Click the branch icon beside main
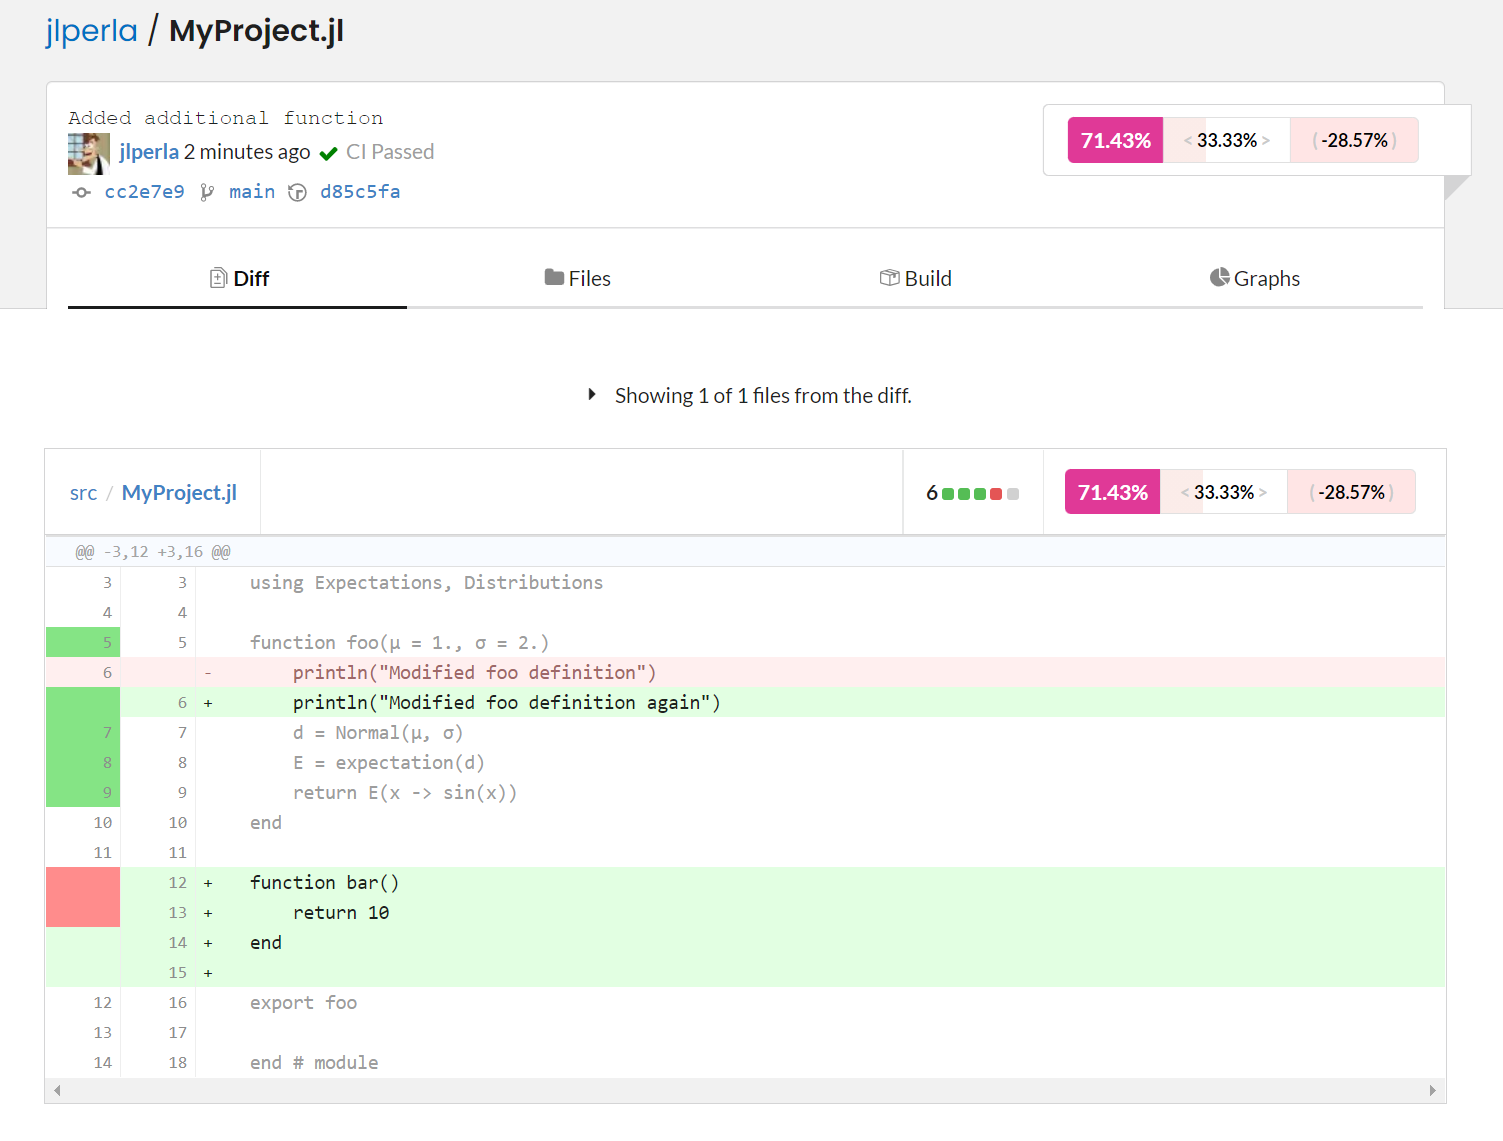The height and width of the screenshot is (1141, 1503). [x=207, y=192]
